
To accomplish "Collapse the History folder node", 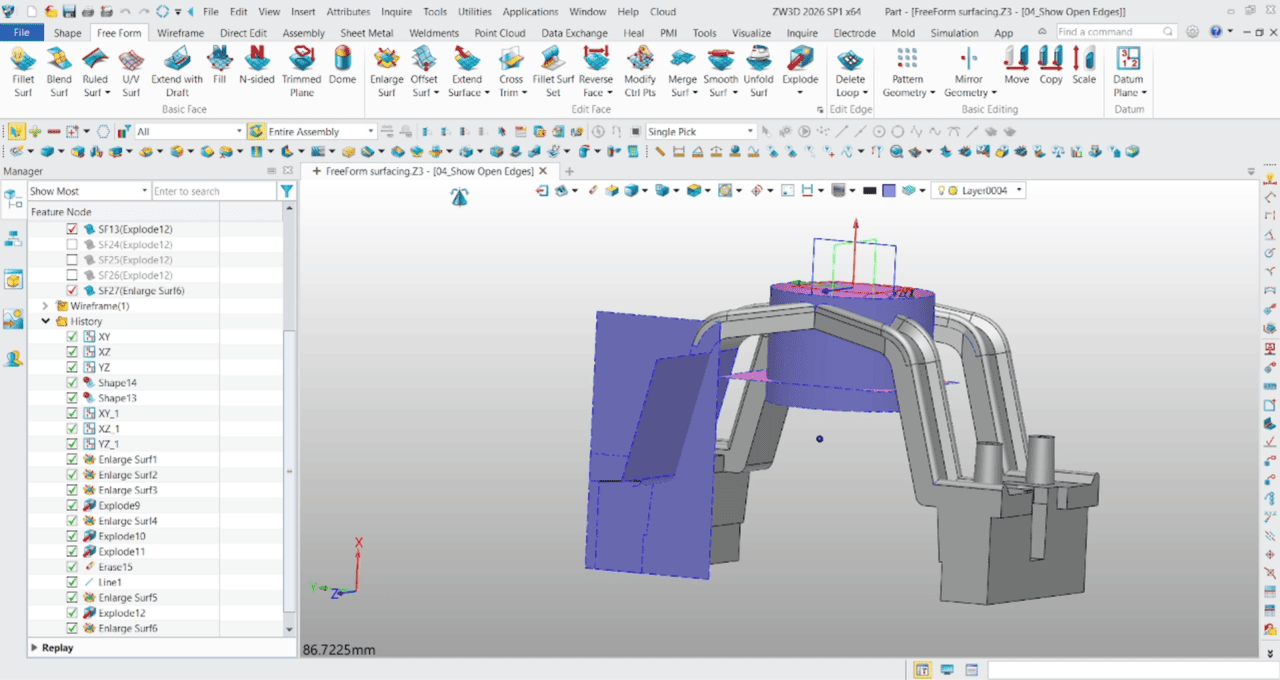I will coord(46,321).
